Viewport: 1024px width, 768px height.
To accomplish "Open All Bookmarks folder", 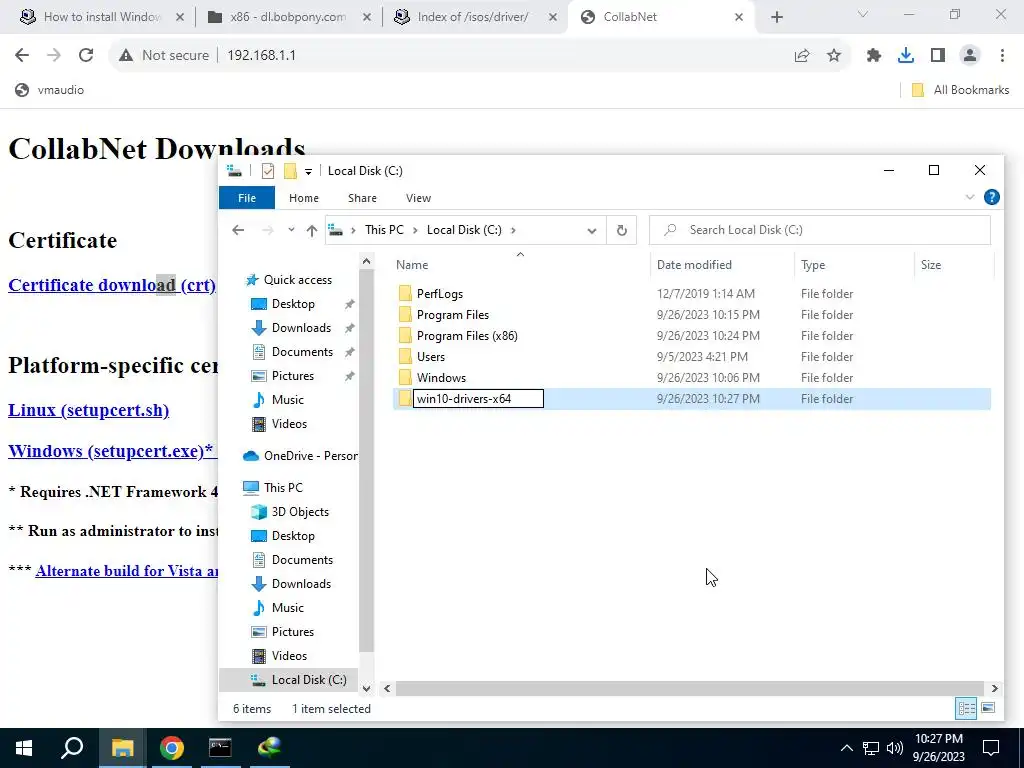I will (960, 90).
